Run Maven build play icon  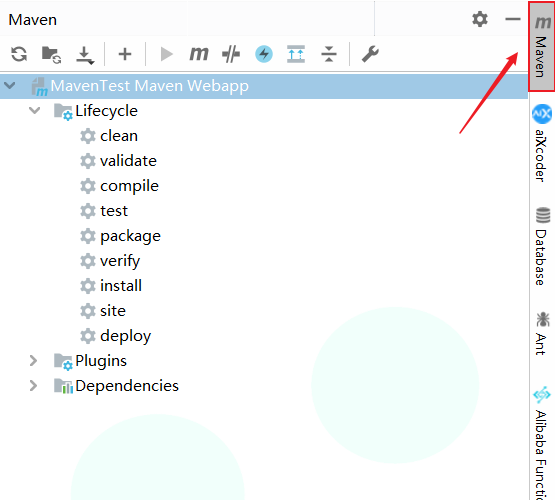166,54
